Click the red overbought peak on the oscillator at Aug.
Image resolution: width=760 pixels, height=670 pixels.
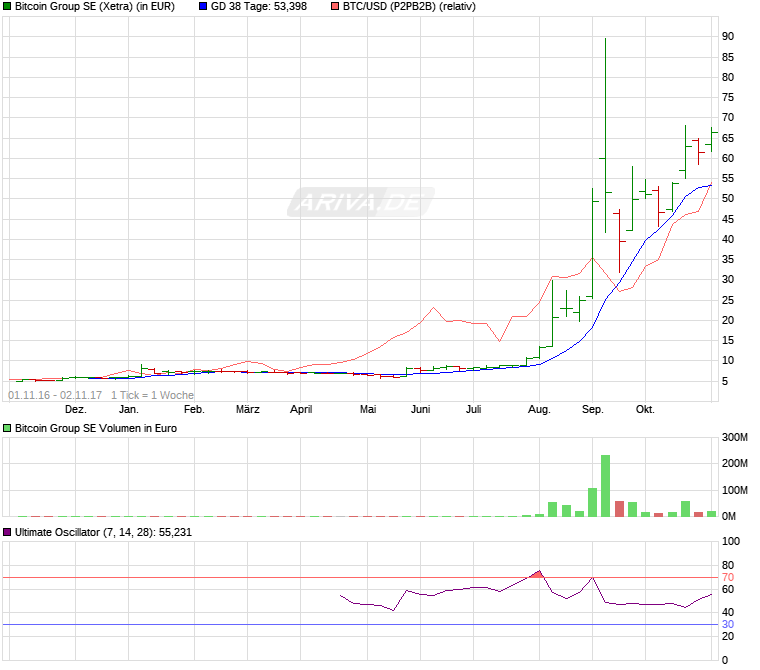pos(537,574)
